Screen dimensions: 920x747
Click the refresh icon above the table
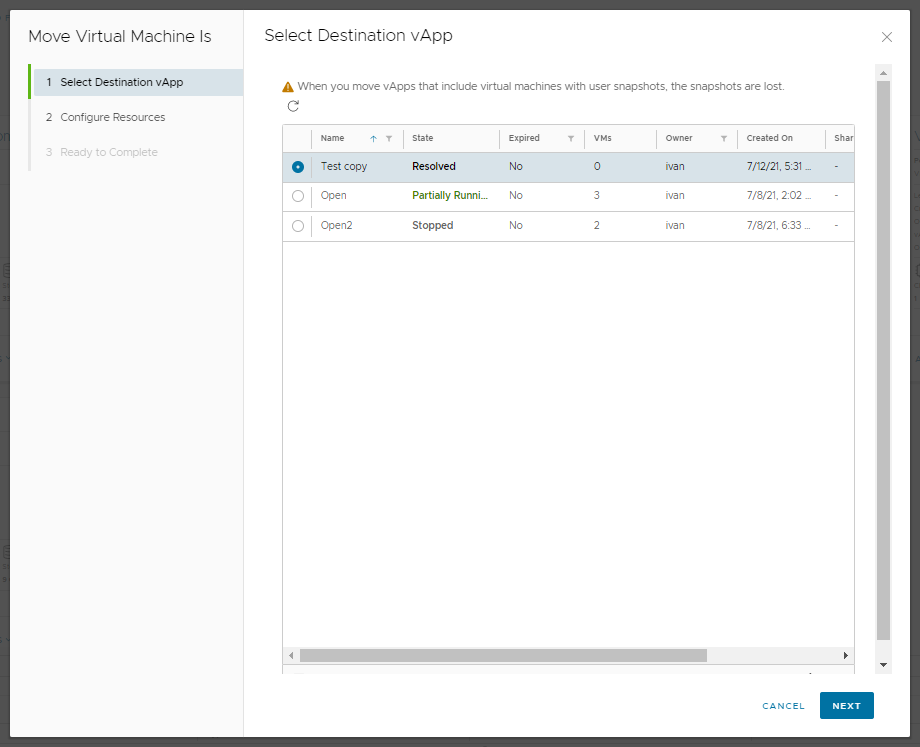point(293,106)
